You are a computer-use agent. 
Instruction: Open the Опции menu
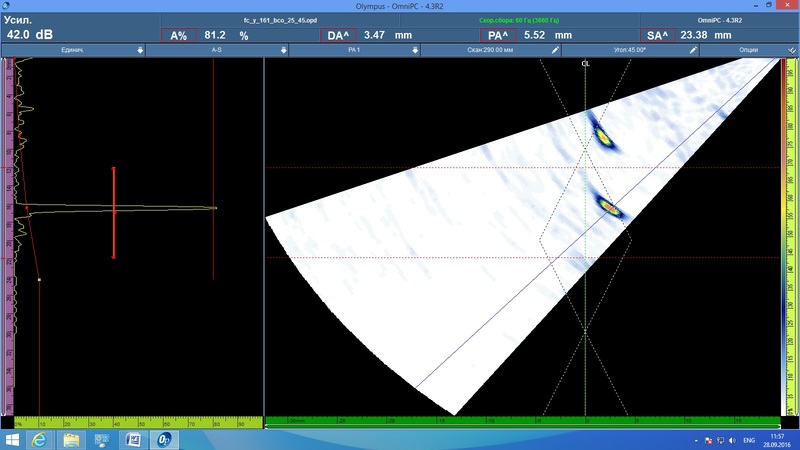[x=748, y=49]
